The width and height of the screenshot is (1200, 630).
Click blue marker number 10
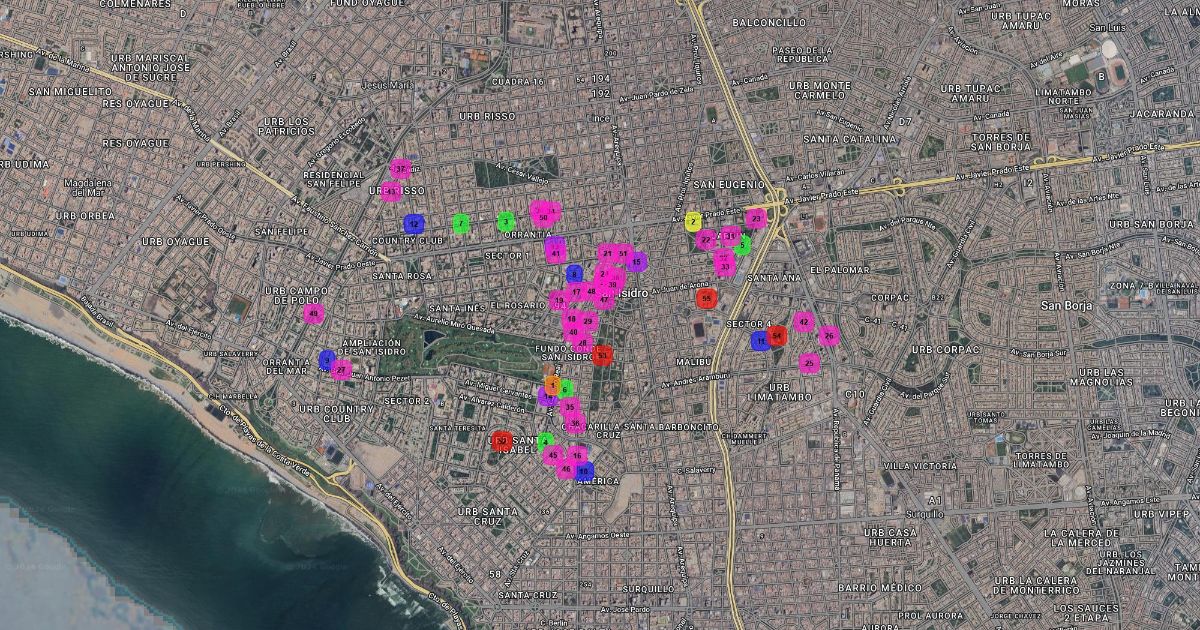click(584, 470)
